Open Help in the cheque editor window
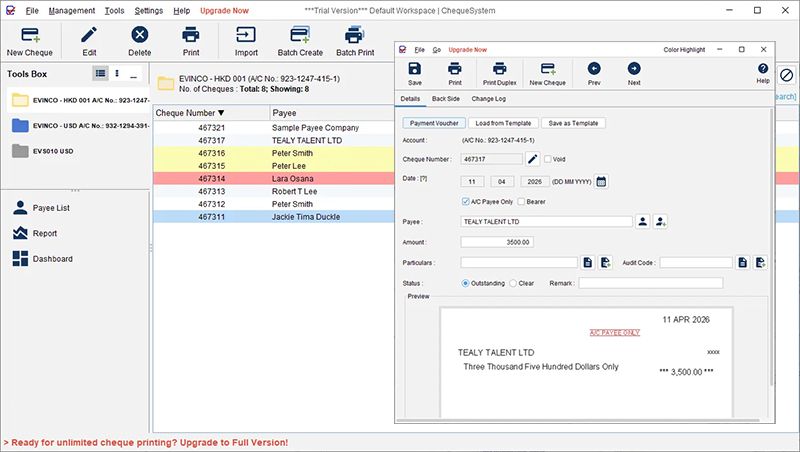This screenshot has width=800, height=452. [763, 73]
